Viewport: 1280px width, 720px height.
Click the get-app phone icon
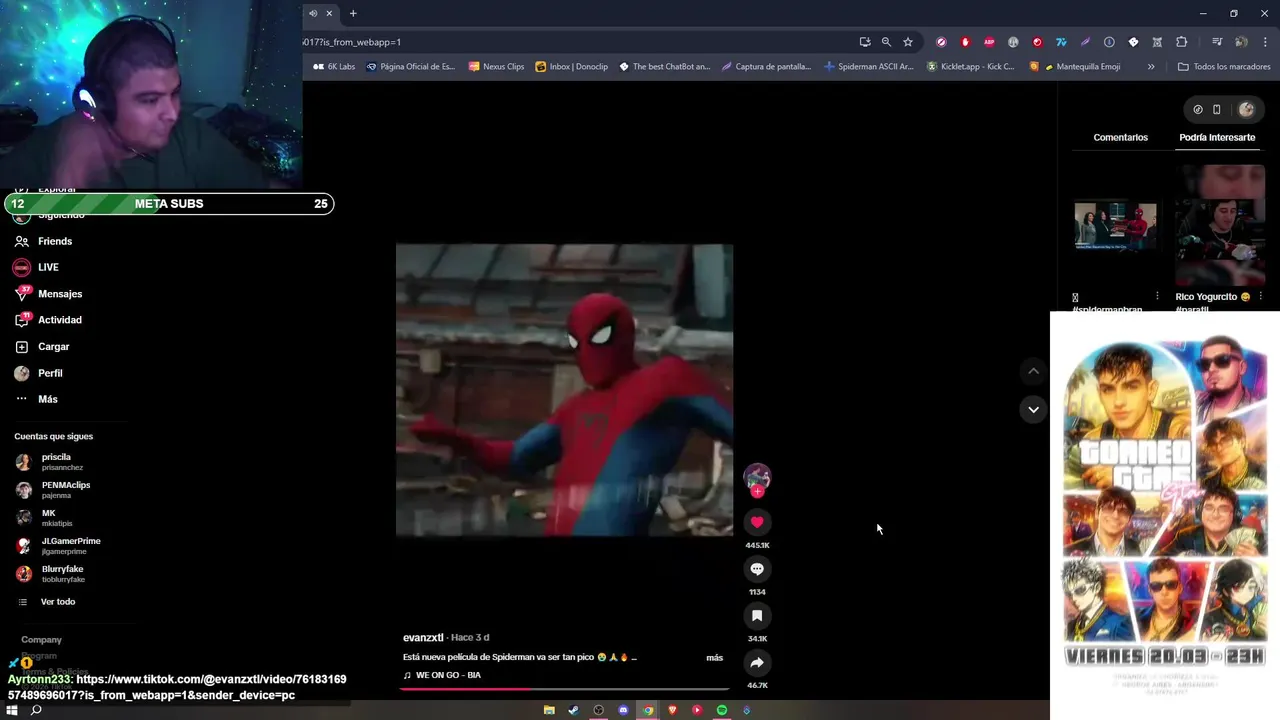coord(1217,109)
